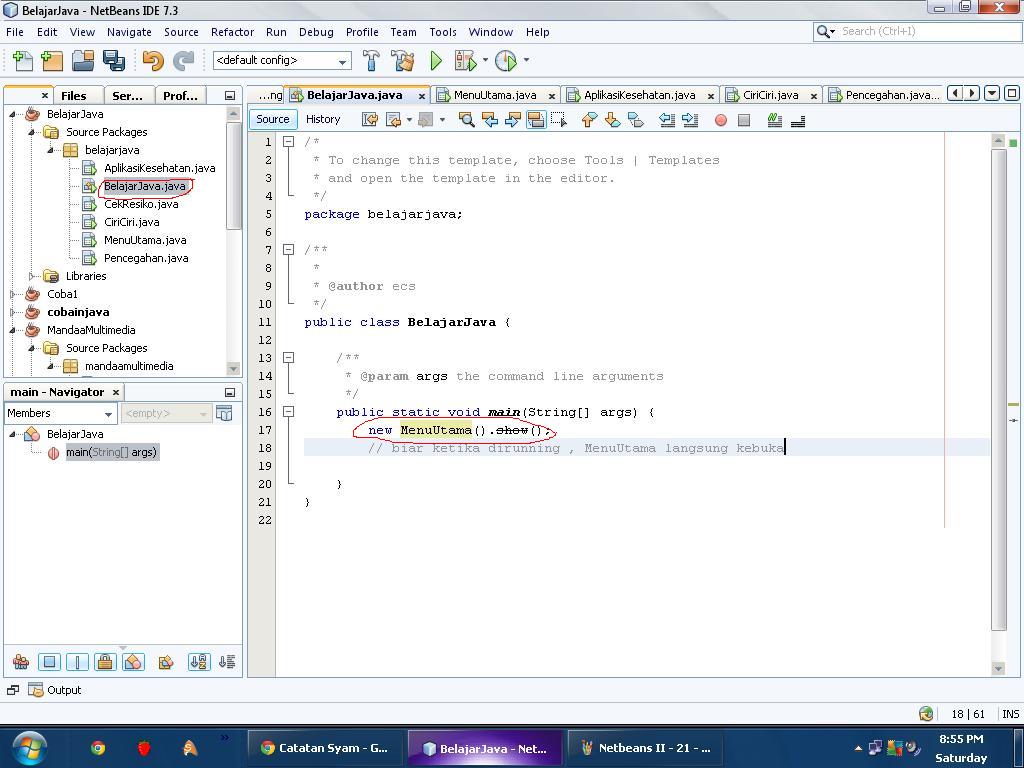This screenshot has height=768, width=1024.
Task: Click Clean and Build Project icon
Action: pos(403,61)
